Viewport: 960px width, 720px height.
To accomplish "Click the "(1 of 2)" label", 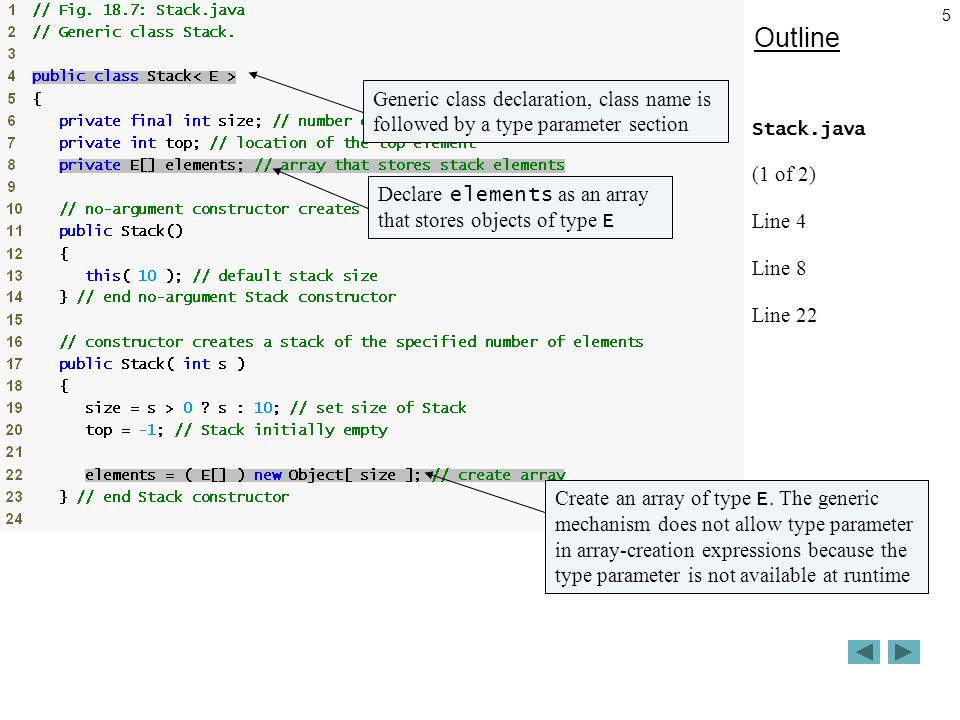I will [x=784, y=174].
